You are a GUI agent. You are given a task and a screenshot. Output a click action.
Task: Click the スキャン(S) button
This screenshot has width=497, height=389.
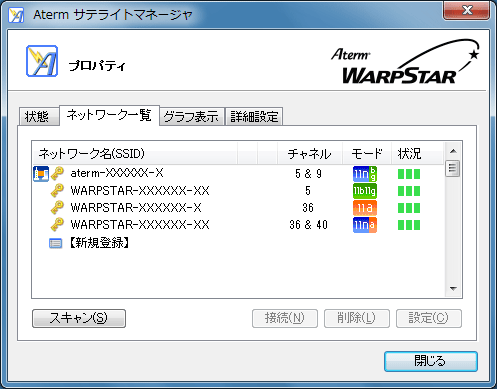point(79,318)
